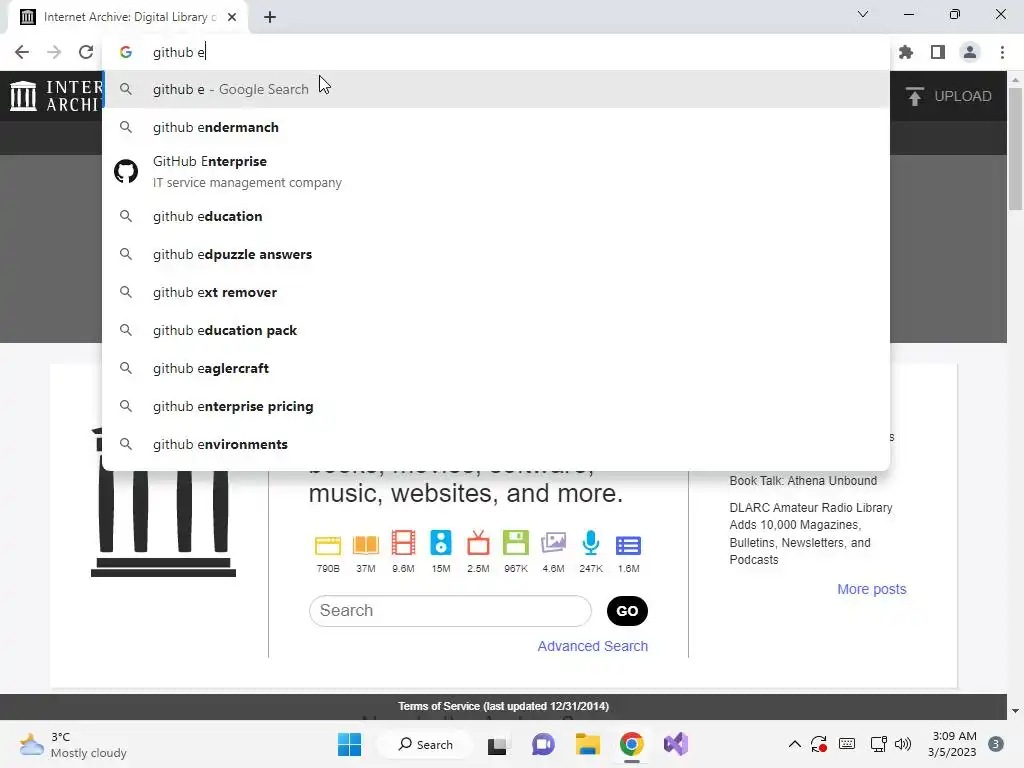Open the Images icon, 4.6M
Image resolution: width=1024 pixels, height=768 pixels.
[x=553, y=543]
